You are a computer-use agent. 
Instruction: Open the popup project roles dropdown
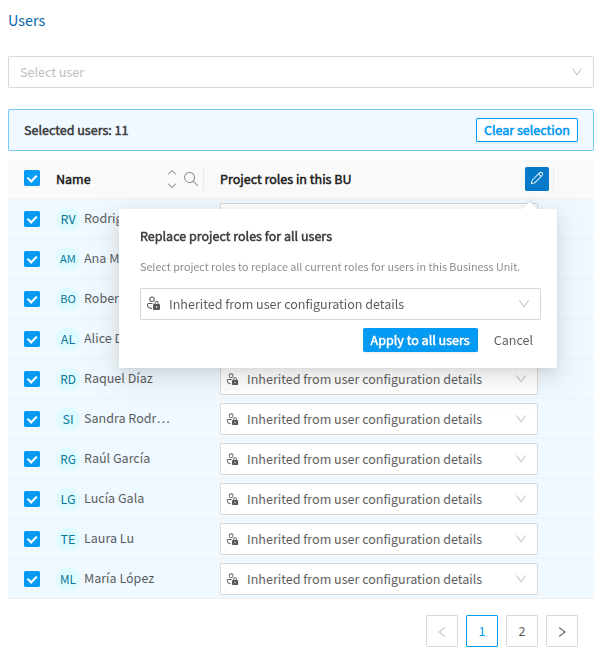pos(340,304)
